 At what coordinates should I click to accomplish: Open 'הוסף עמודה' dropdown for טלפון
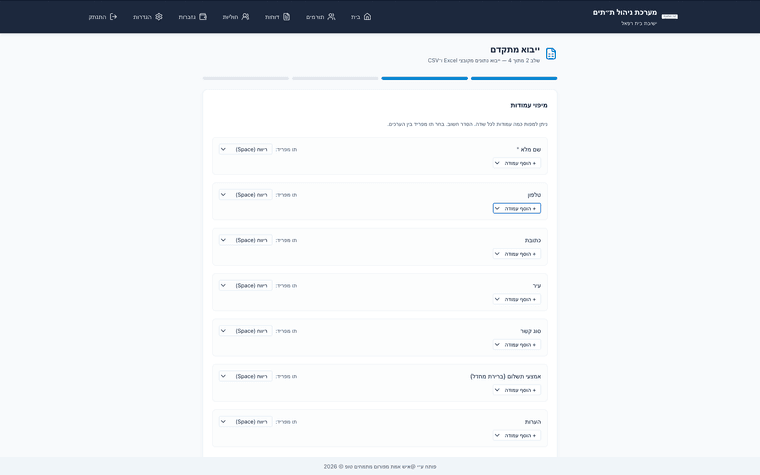point(516,209)
